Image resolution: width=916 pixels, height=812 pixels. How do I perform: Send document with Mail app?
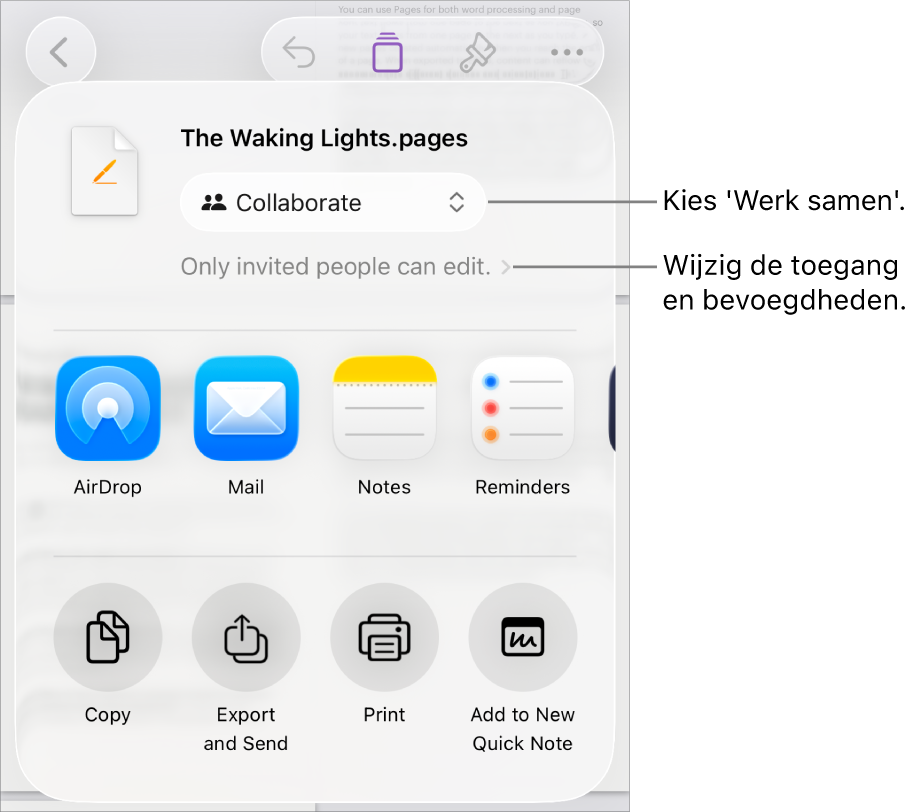pyautogui.click(x=246, y=408)
